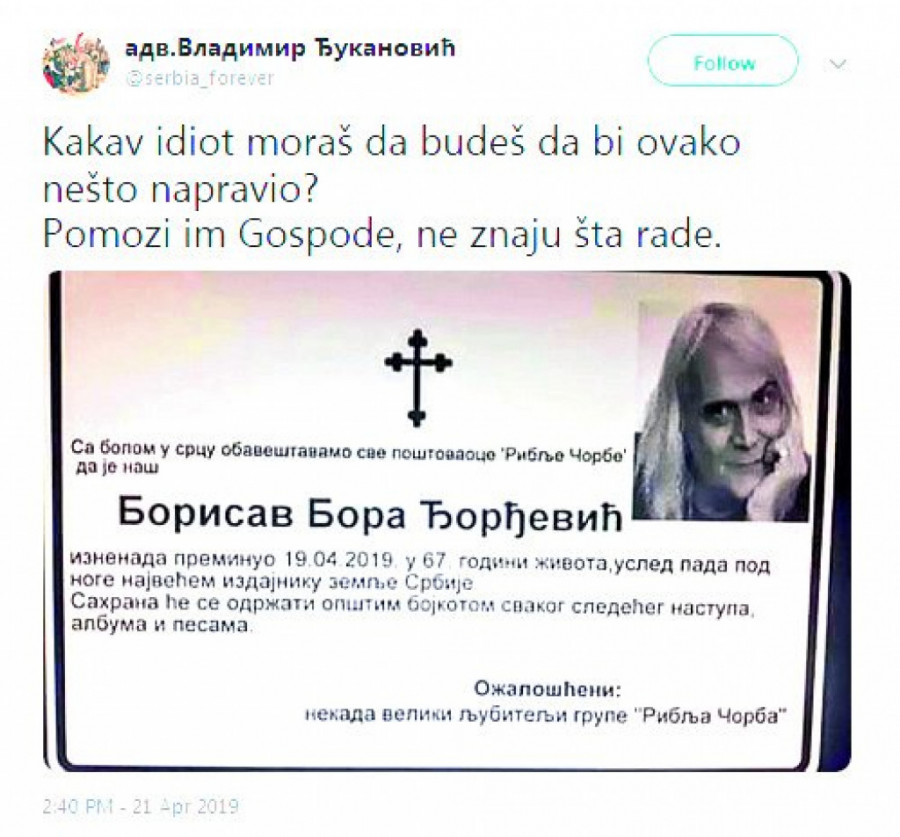The image size is (900, 837).
Task: Open the attached obituary image
Action: 447,521
